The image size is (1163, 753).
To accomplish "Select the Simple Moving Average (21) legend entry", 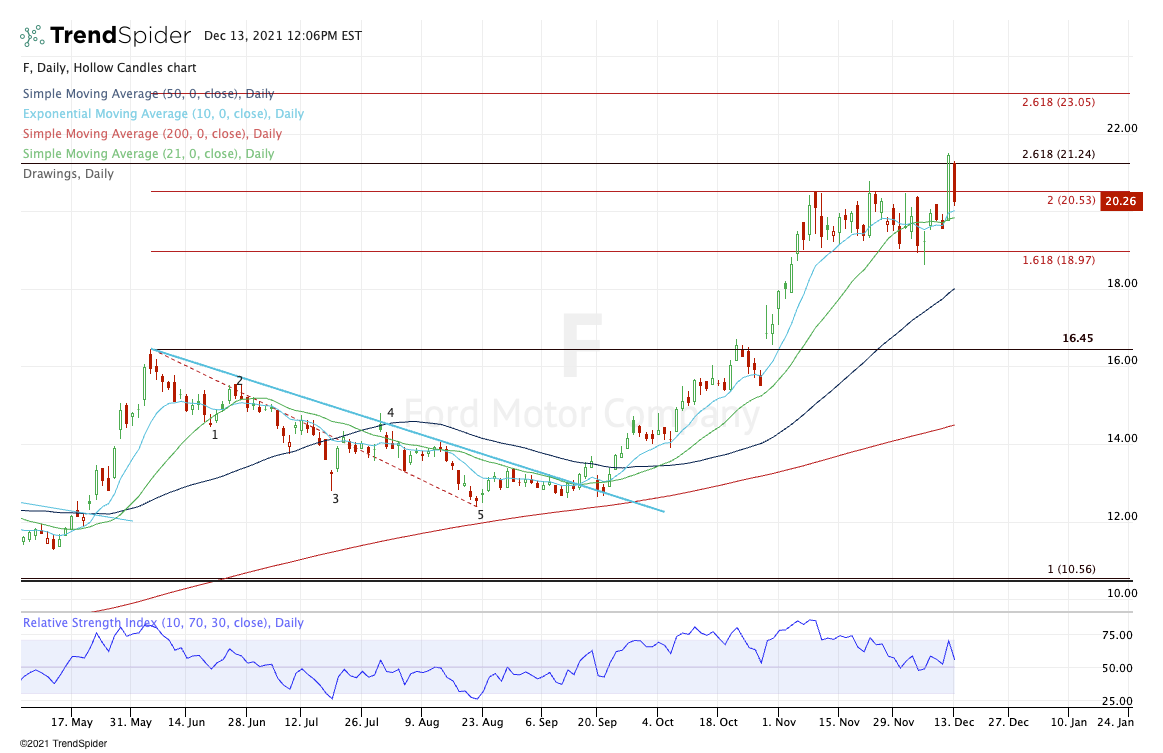I will (x=148, y=154).
